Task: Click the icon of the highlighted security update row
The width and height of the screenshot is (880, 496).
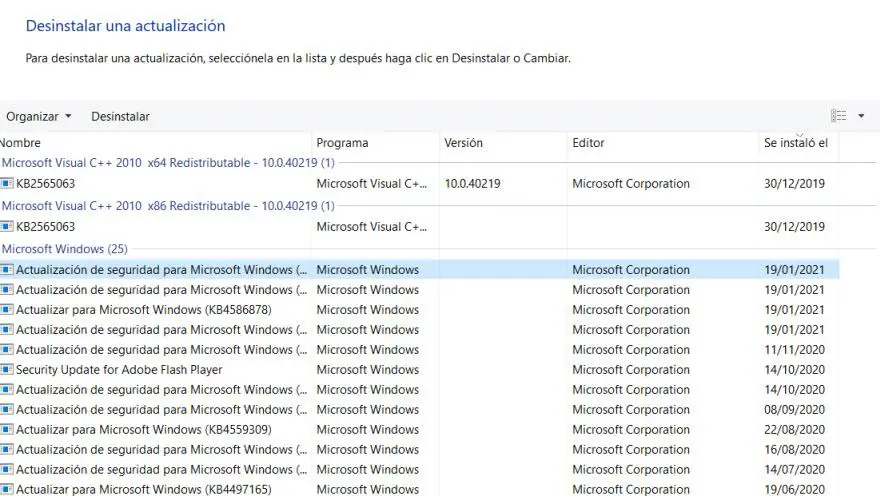Action: pyautogui.click(x=7, y=270)
